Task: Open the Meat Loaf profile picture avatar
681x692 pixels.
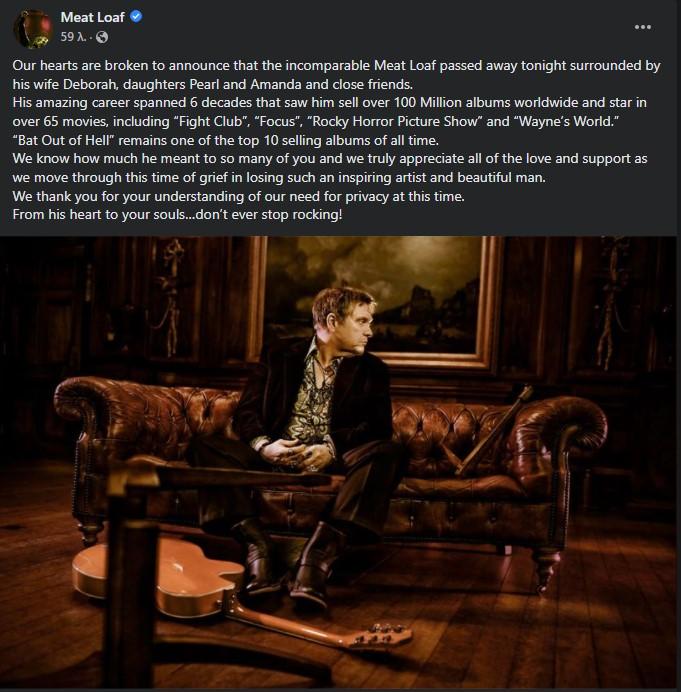Action: point(33,28)
